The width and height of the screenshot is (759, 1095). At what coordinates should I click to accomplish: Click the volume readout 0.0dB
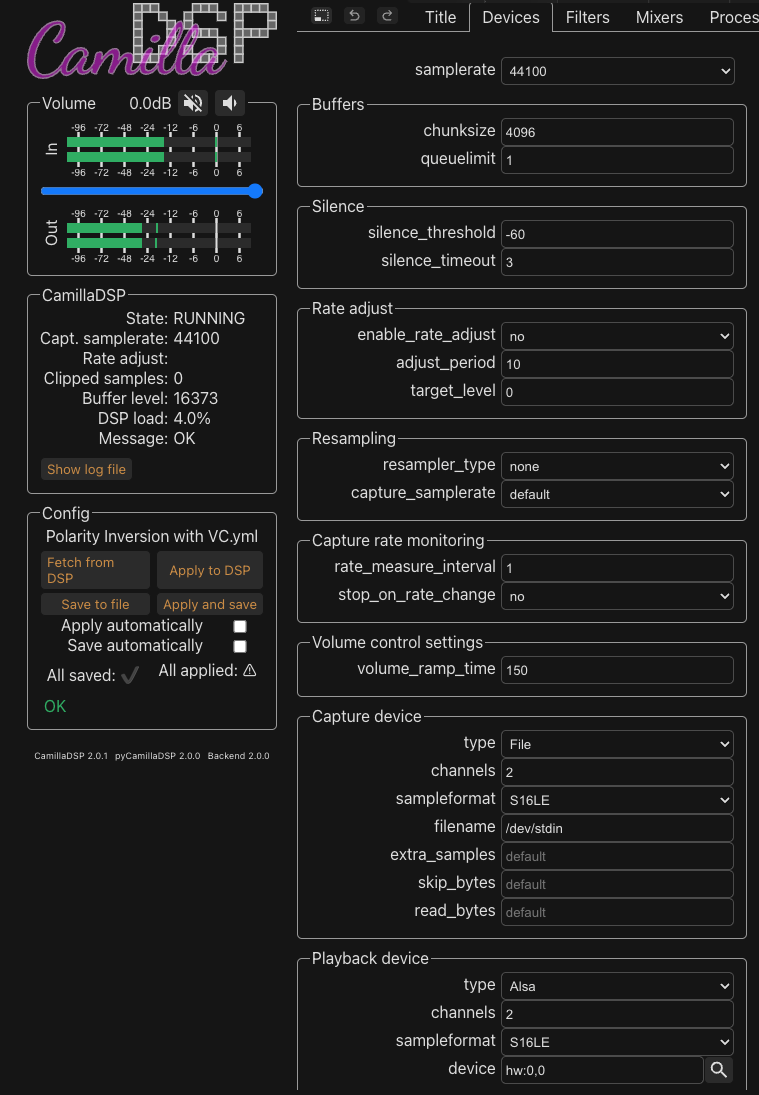(150, 103)
